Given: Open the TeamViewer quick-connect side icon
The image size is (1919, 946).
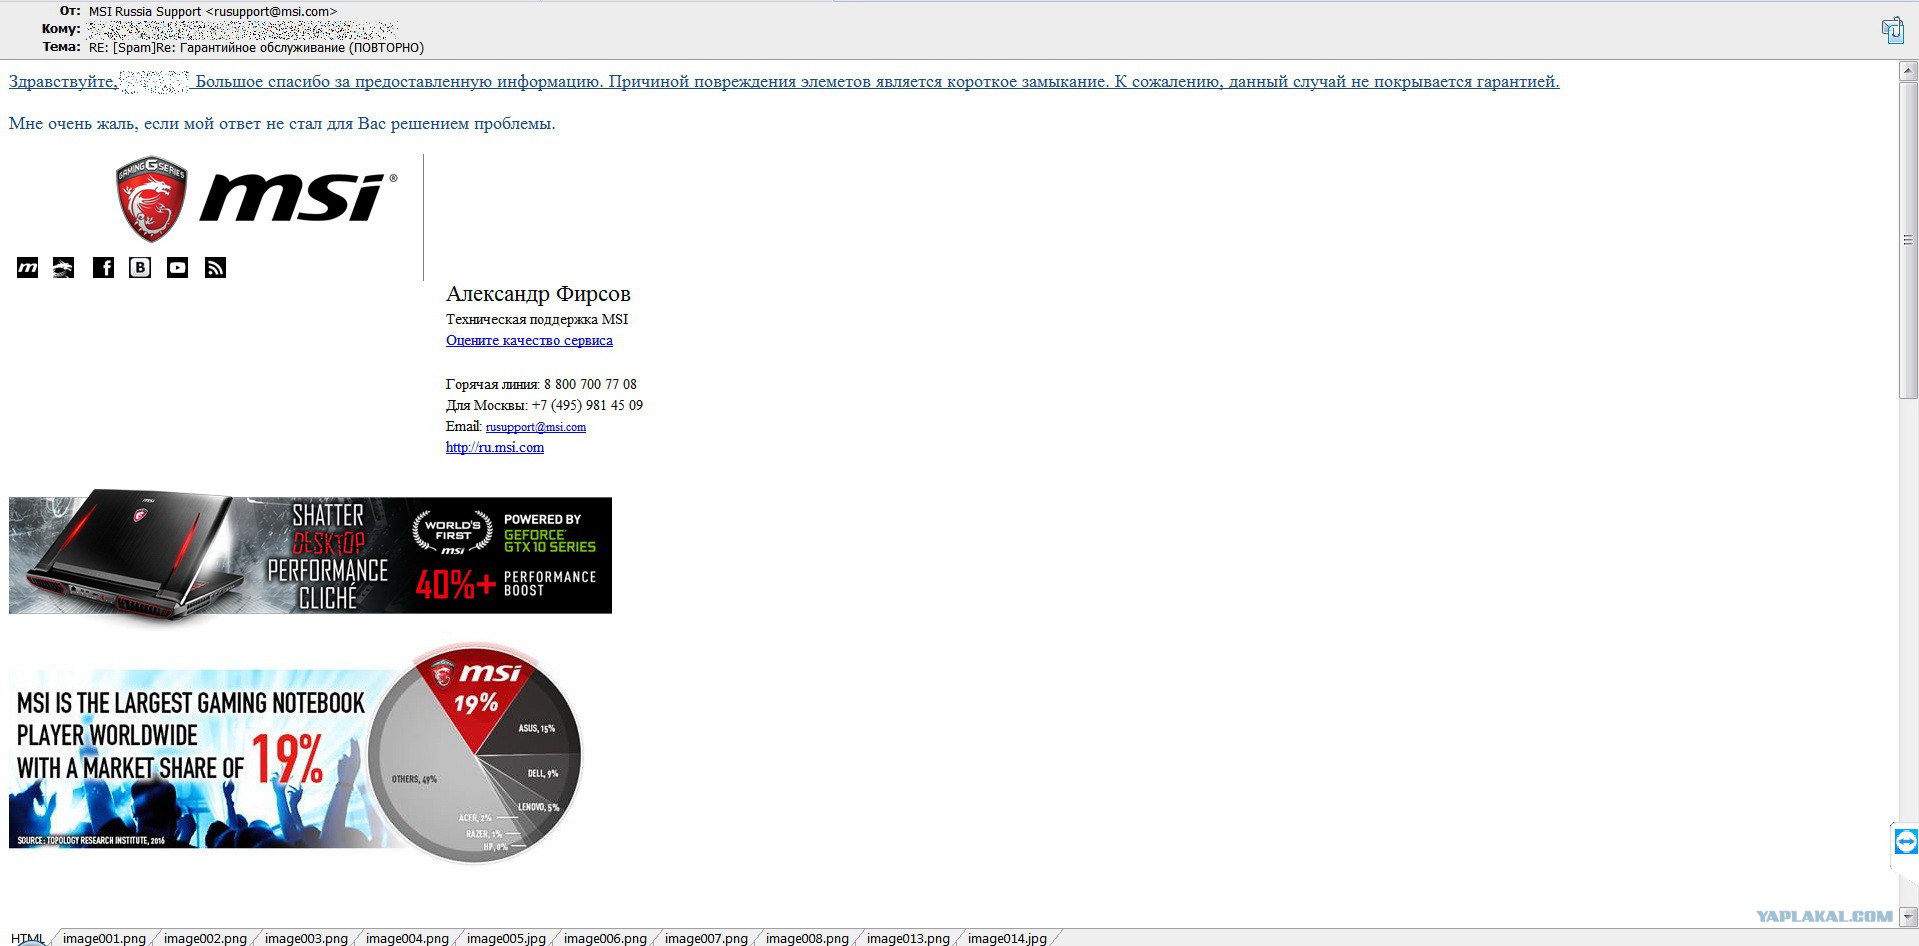Looking at the screenshot, I should (x=1906, y=842).
